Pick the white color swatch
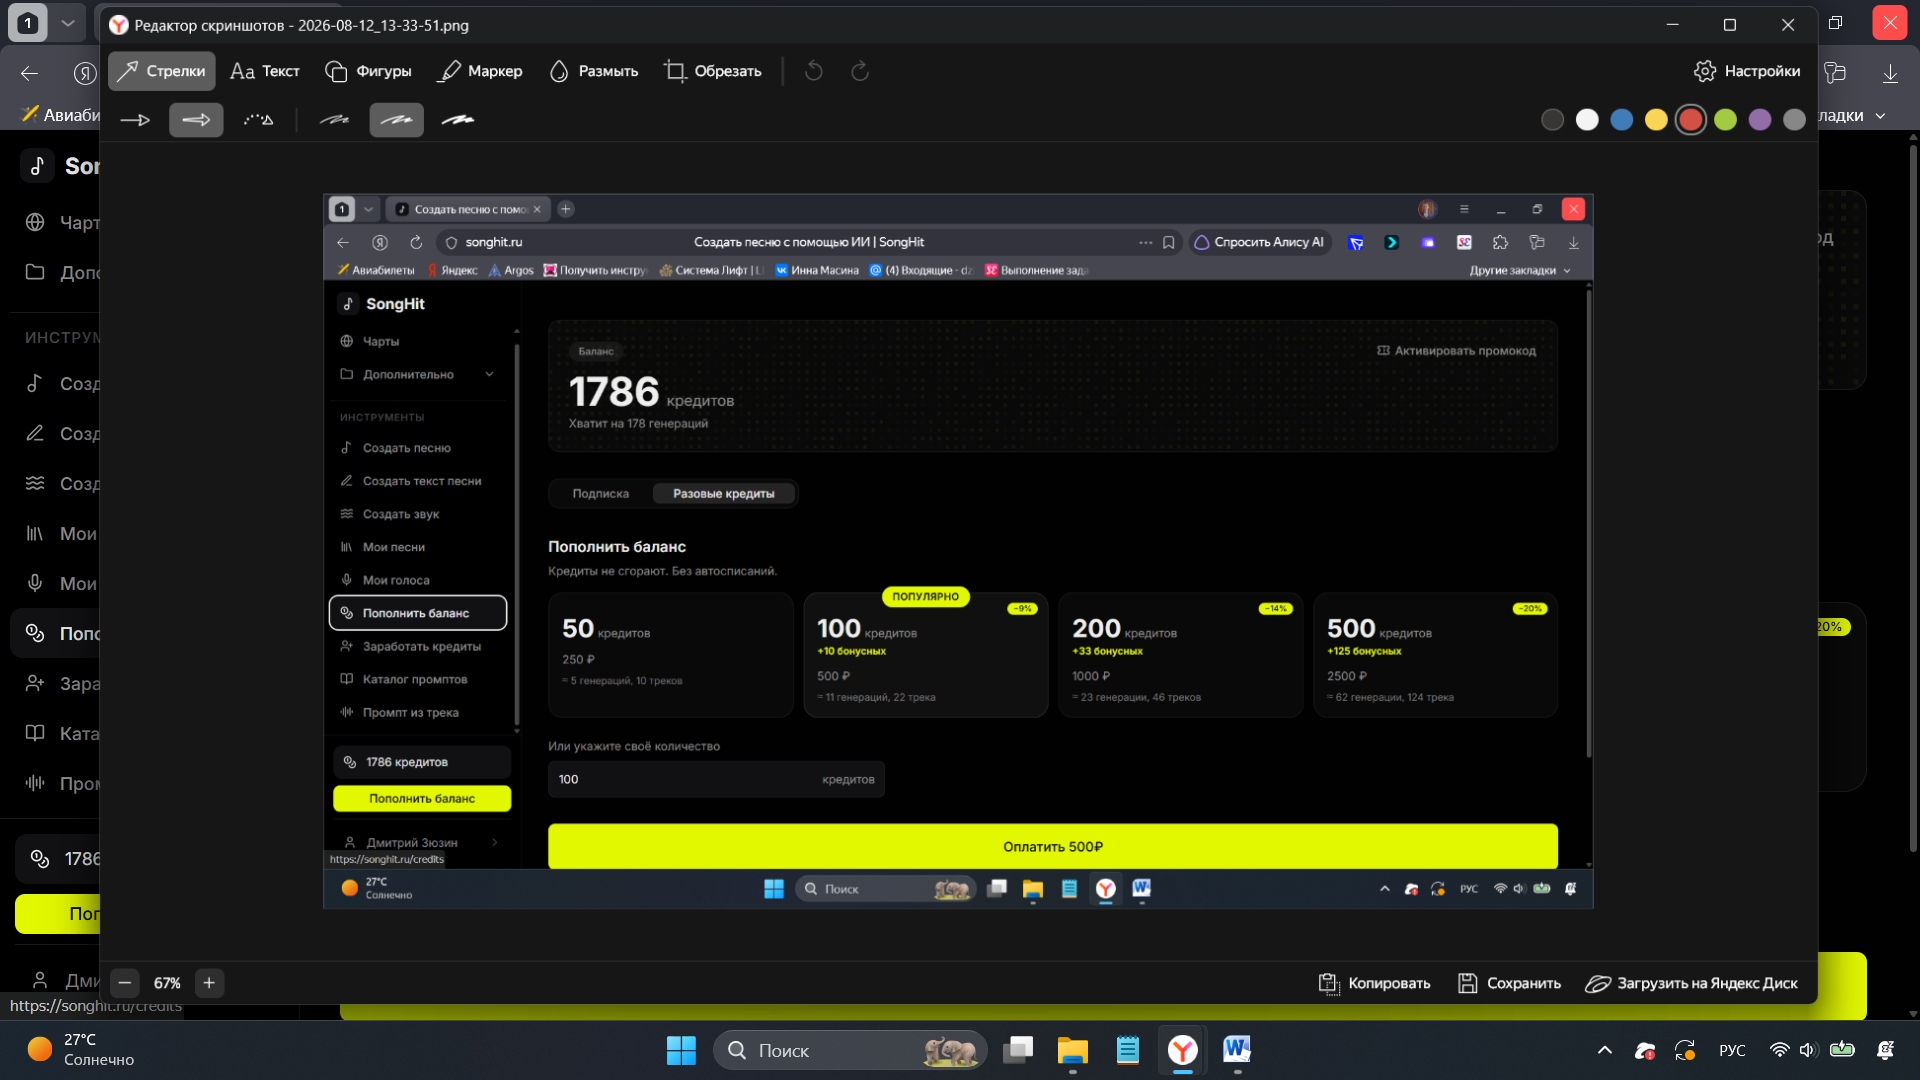The width and height of the screenshot is (1920, 1080). click(1587, 120)
